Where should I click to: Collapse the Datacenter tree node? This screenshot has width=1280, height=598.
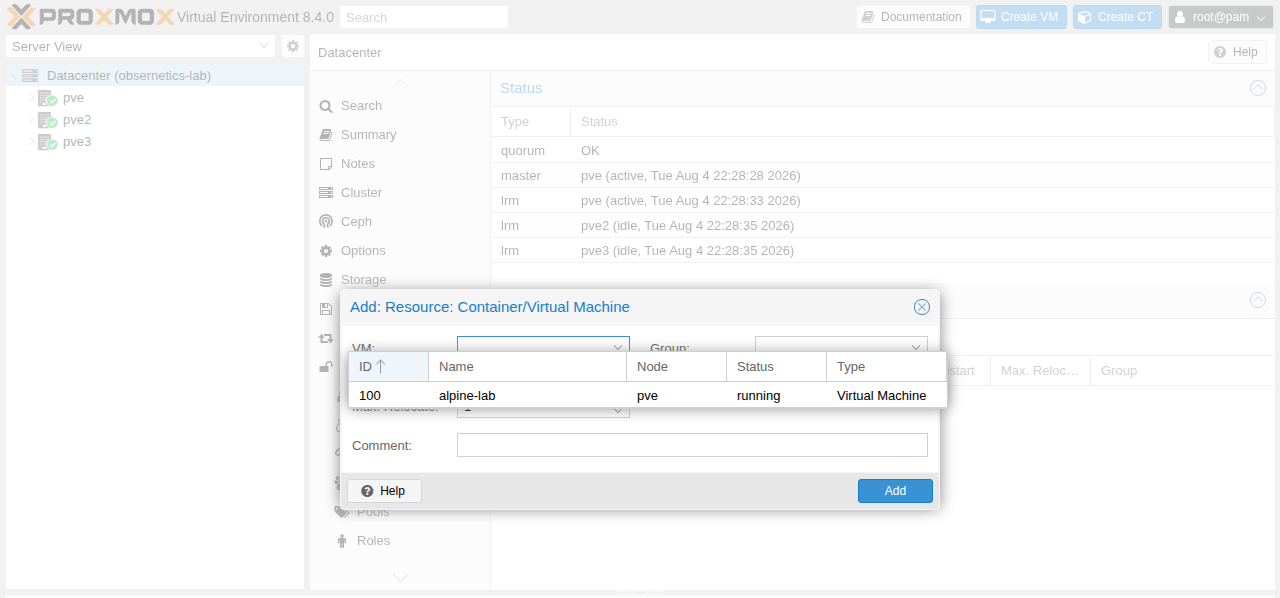[x=14, y=76]
